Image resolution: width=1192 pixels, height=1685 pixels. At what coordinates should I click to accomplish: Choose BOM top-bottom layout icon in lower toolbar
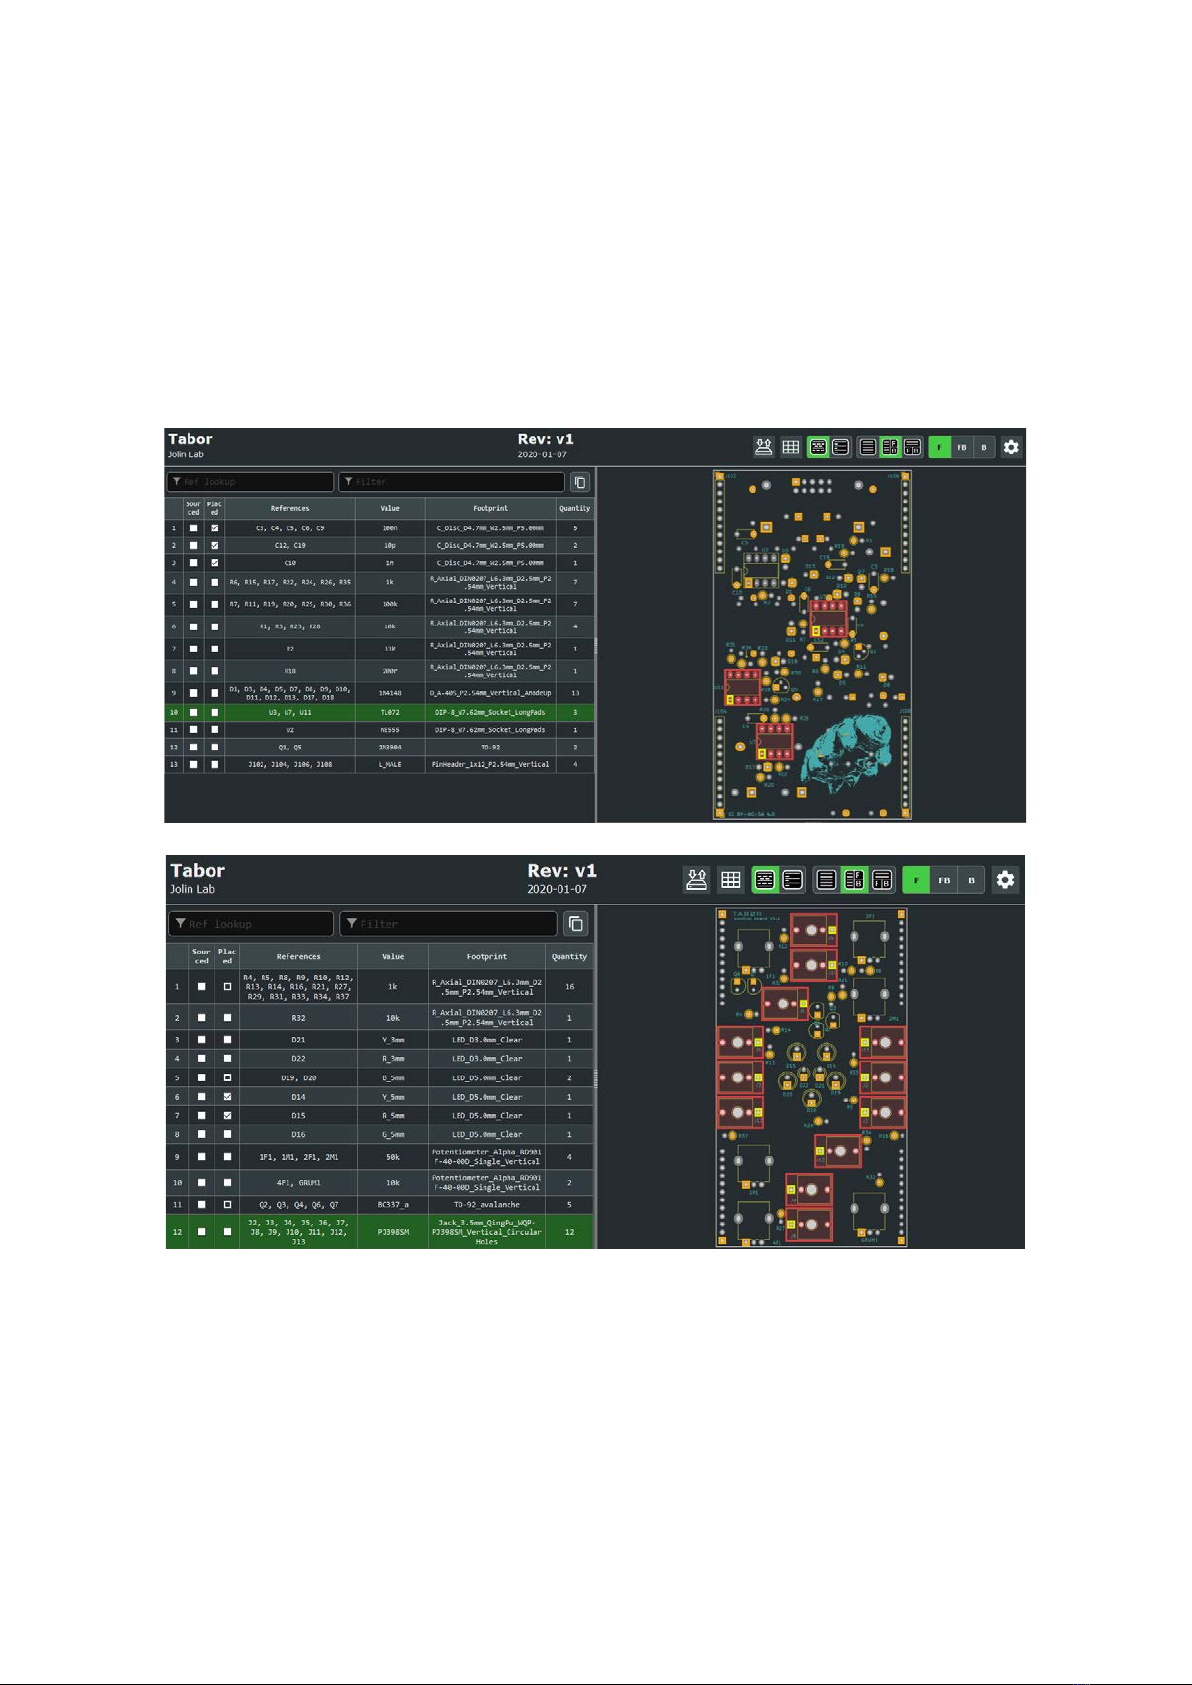882,880
